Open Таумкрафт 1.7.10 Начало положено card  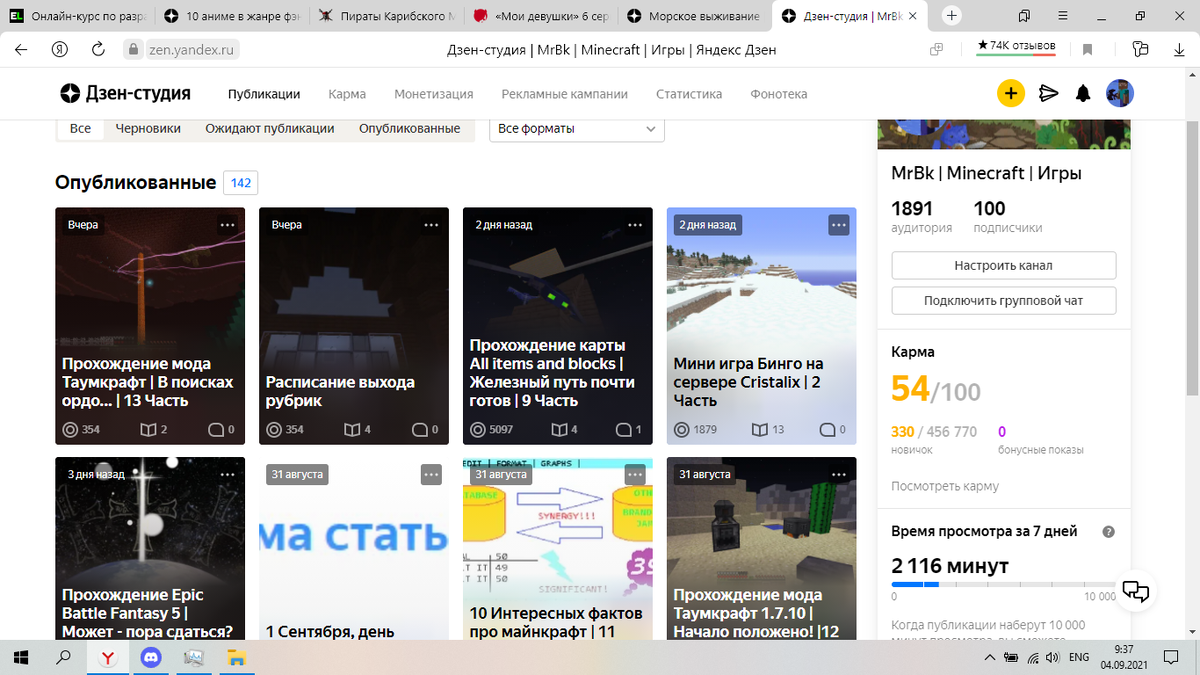[x=762, y=551]
